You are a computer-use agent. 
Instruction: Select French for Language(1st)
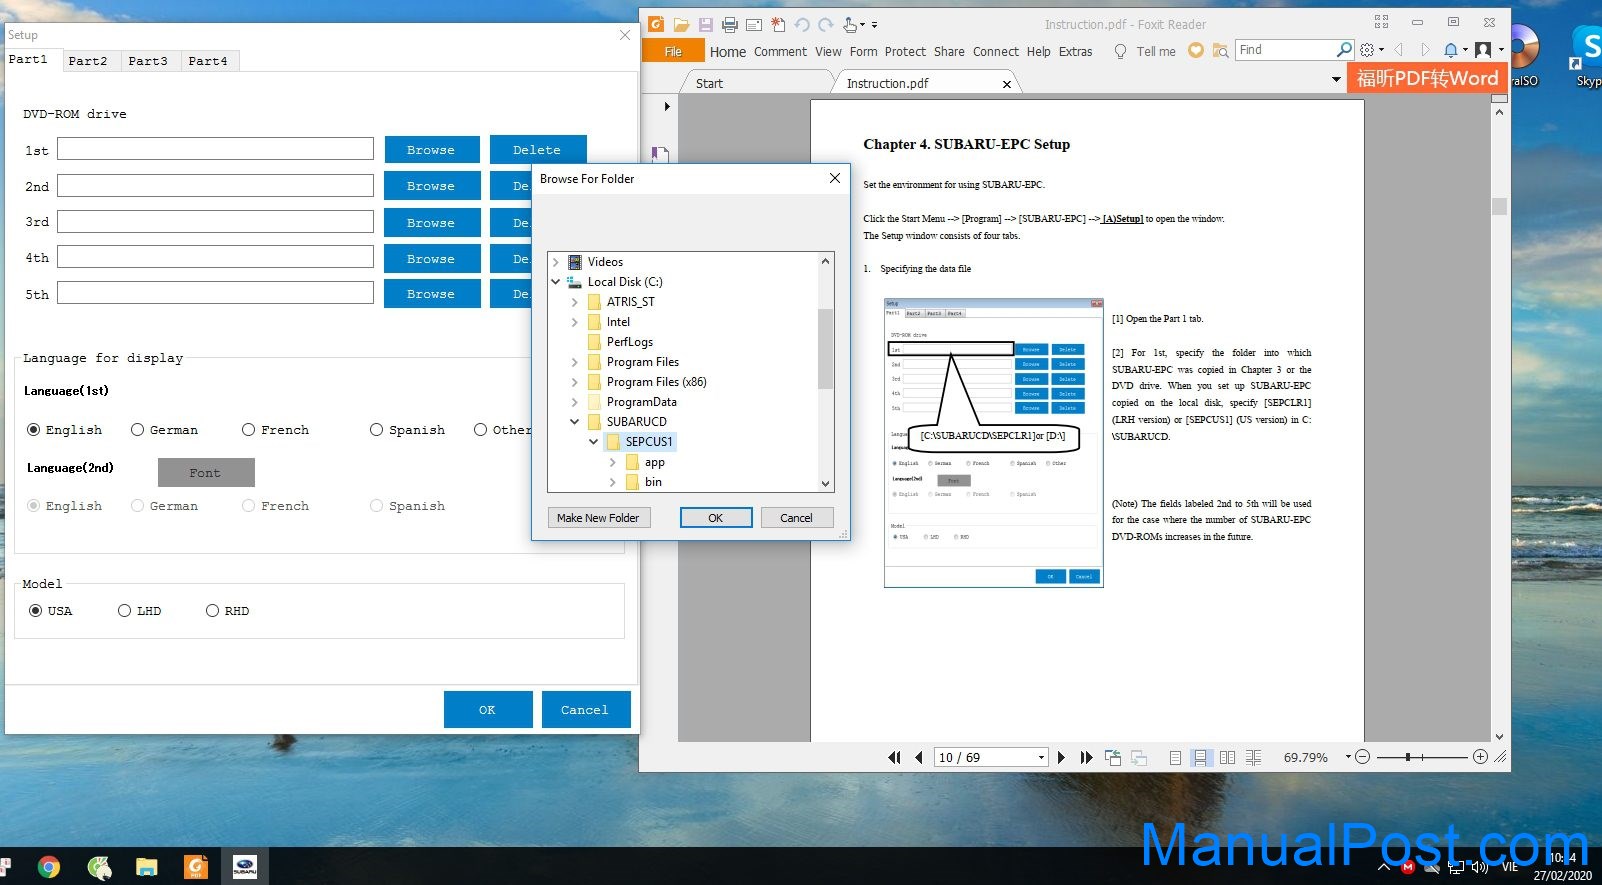248,430
